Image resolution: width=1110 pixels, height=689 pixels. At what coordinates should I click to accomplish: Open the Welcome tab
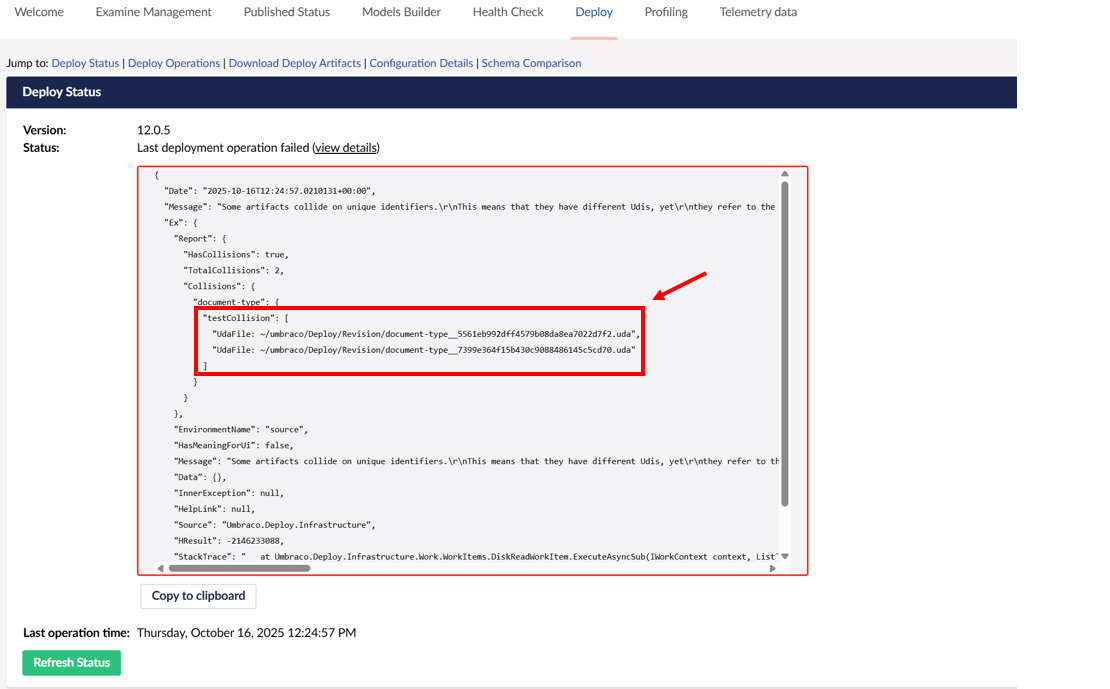[40, 12]
